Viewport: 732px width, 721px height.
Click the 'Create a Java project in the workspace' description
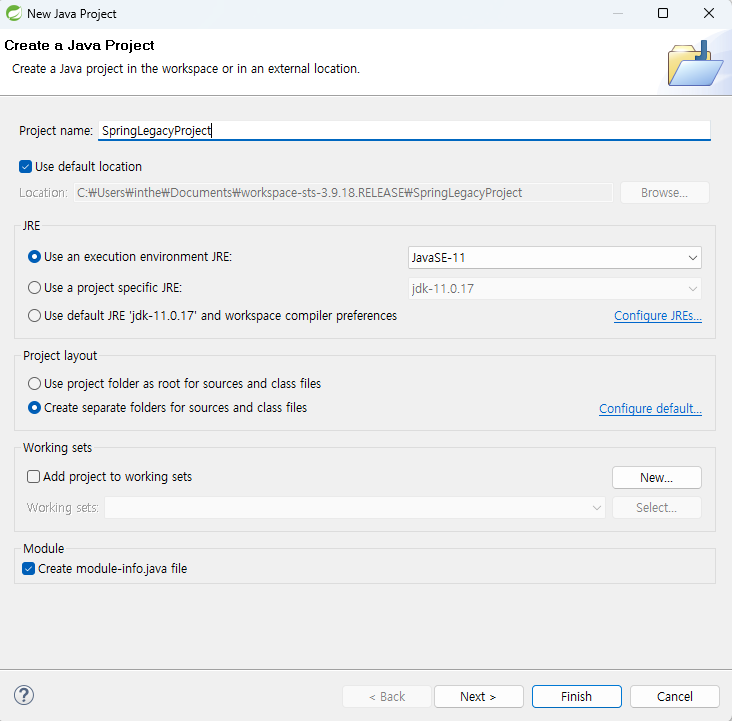click(186, 69)
